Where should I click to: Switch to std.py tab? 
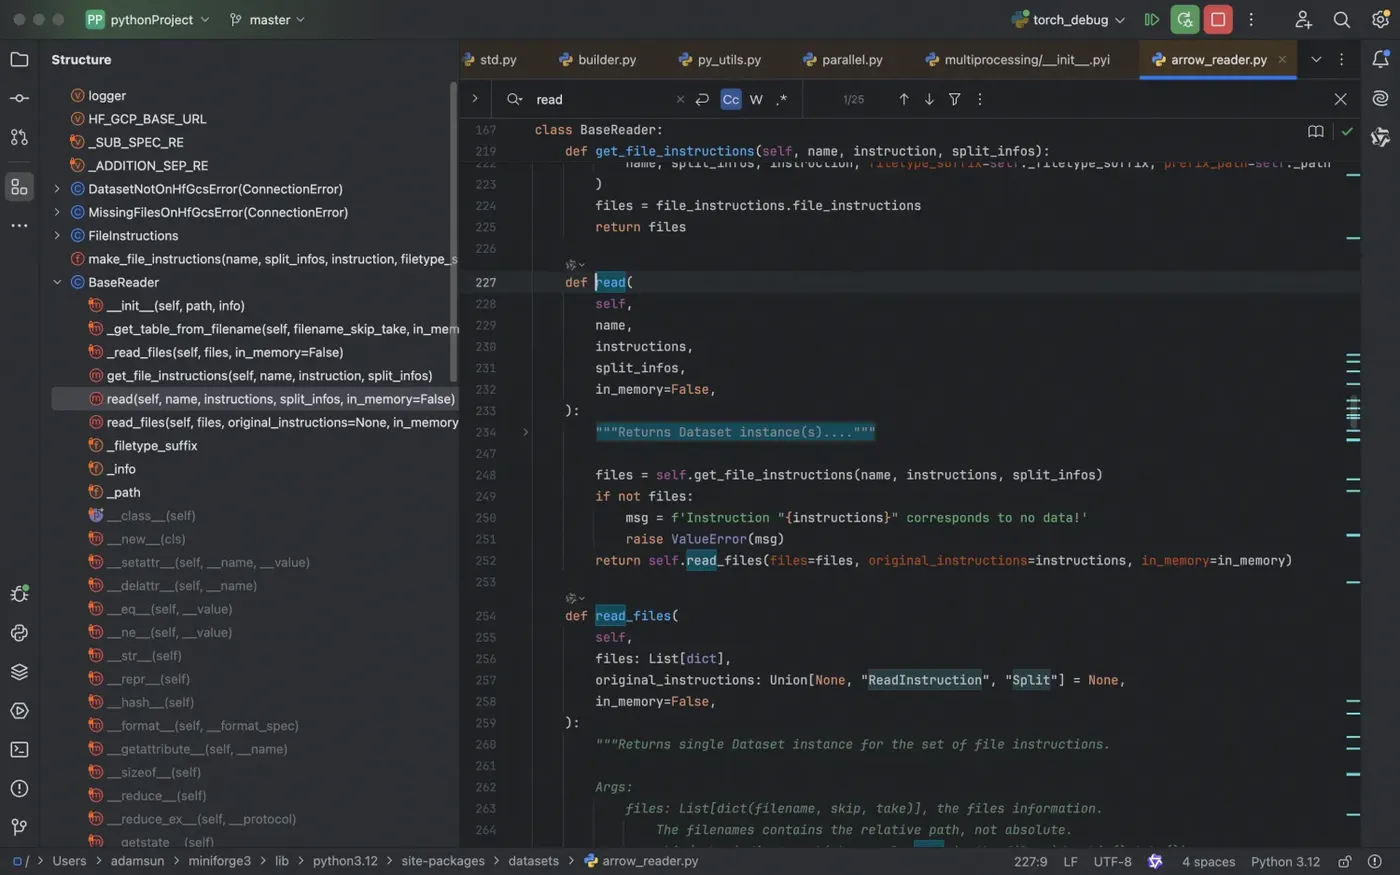point(490,60)
